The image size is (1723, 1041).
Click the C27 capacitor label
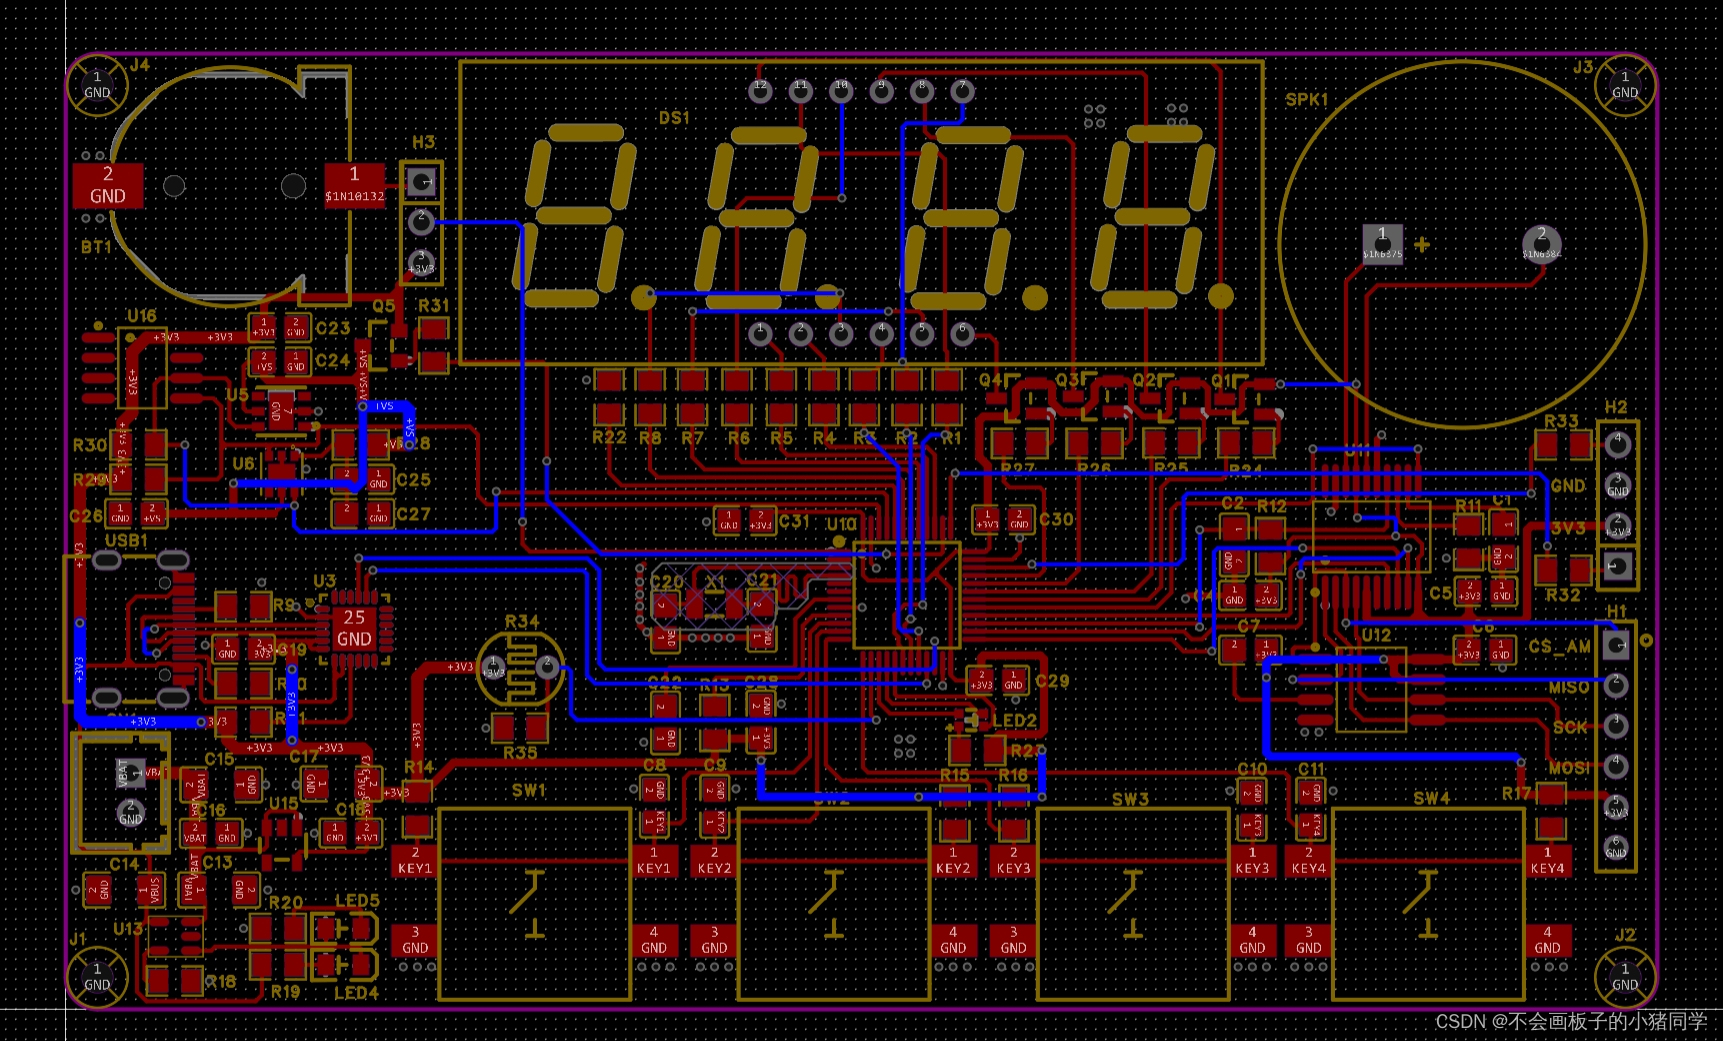pos(413,514)
